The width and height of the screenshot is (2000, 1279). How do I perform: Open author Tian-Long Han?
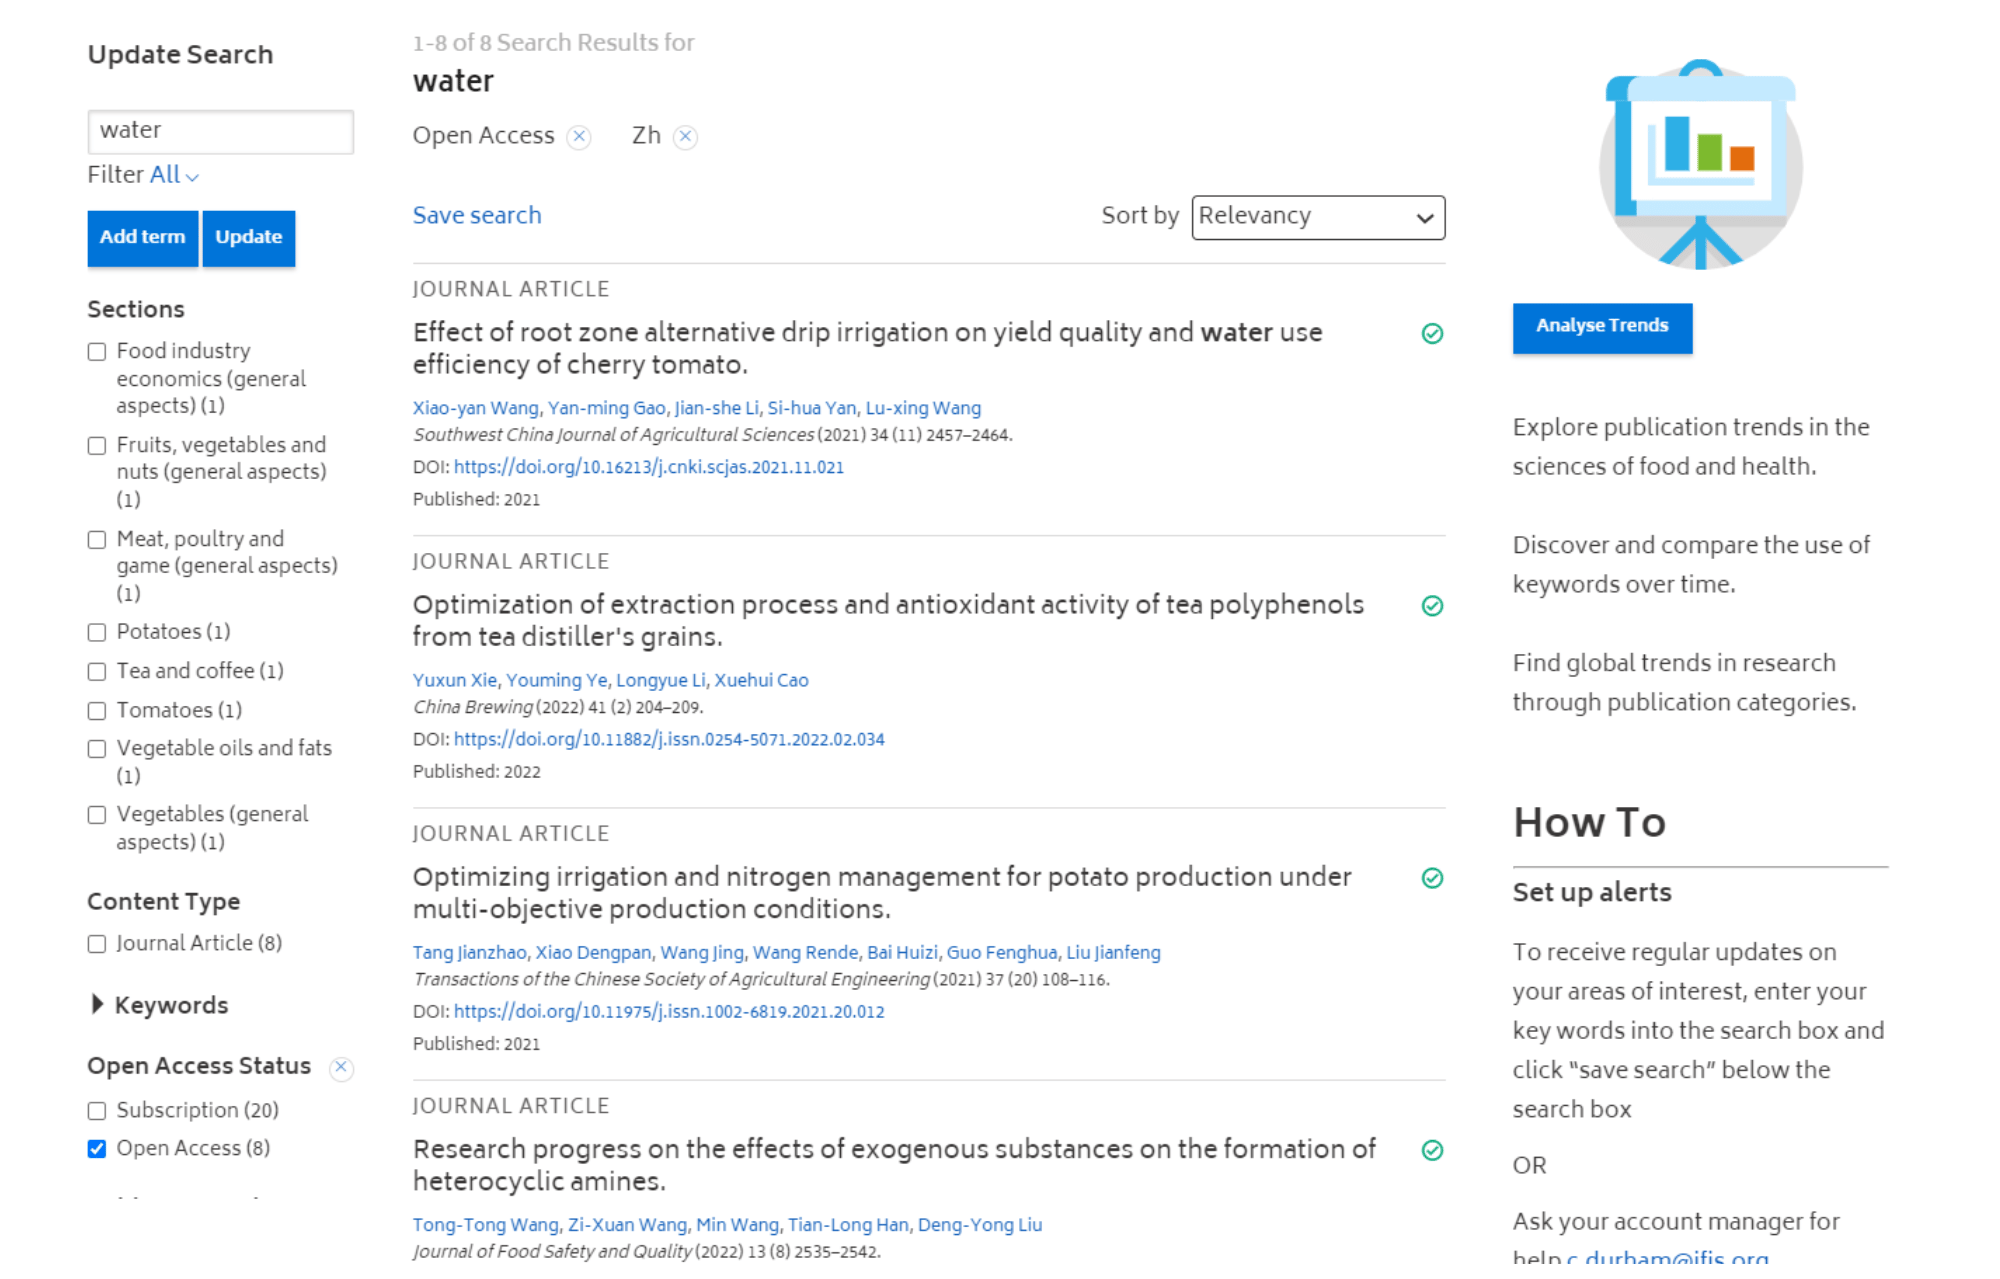(x=848, y=1224)
